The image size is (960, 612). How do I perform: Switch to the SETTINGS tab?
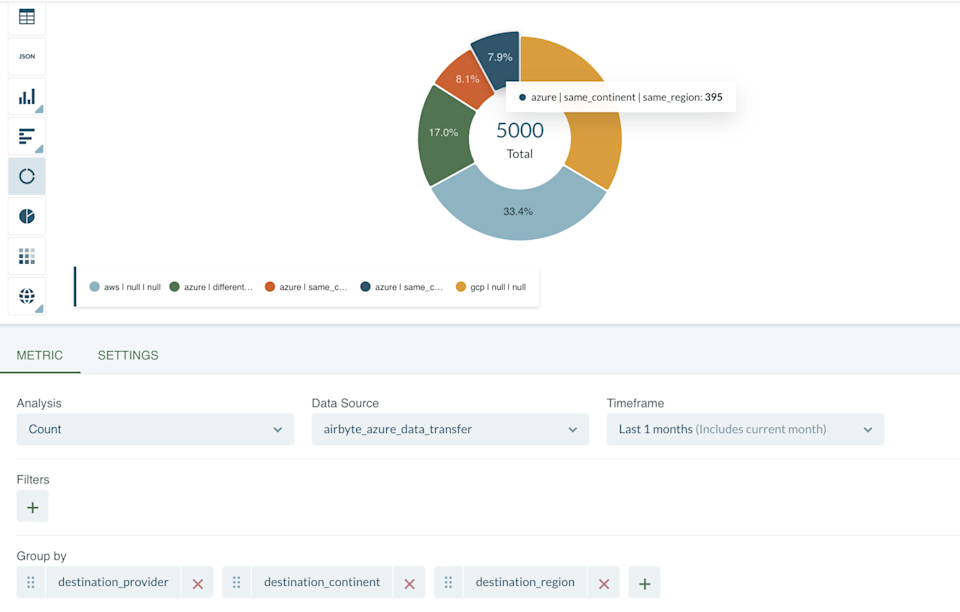pos(128,356)
